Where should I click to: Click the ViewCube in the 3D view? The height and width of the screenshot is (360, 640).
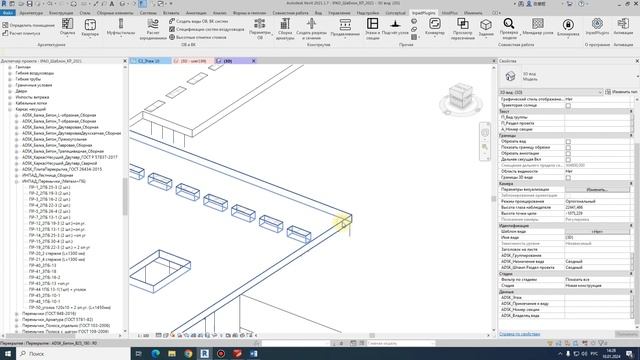click(x=461, y=97)
